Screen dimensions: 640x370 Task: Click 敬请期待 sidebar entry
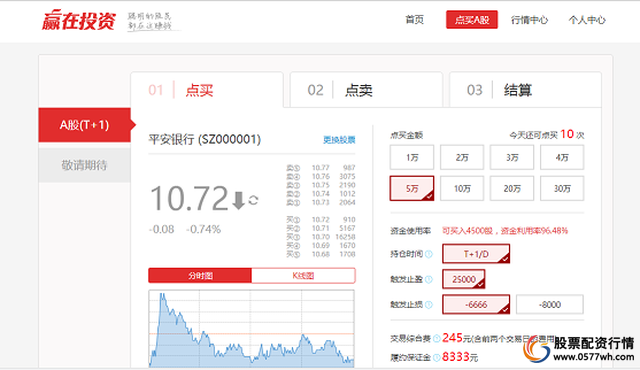pos(84,165)
